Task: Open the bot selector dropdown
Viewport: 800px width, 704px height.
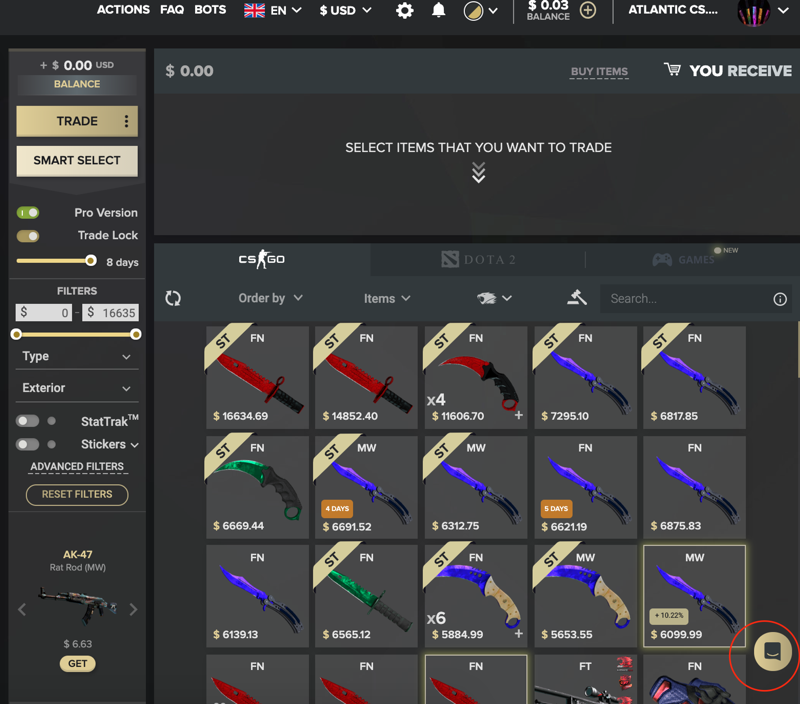Action: (494, 298)
